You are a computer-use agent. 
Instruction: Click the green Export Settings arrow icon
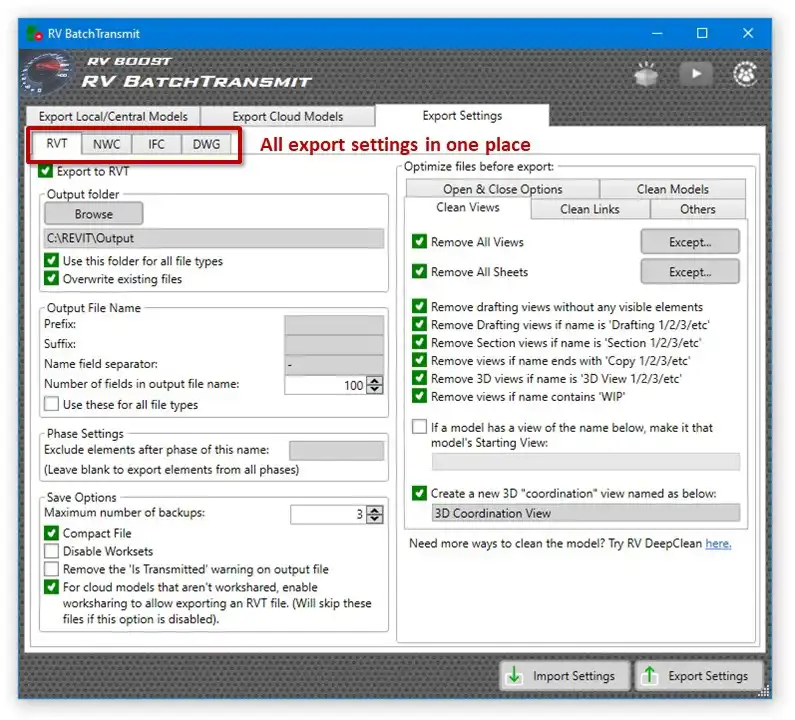(649, 676)
